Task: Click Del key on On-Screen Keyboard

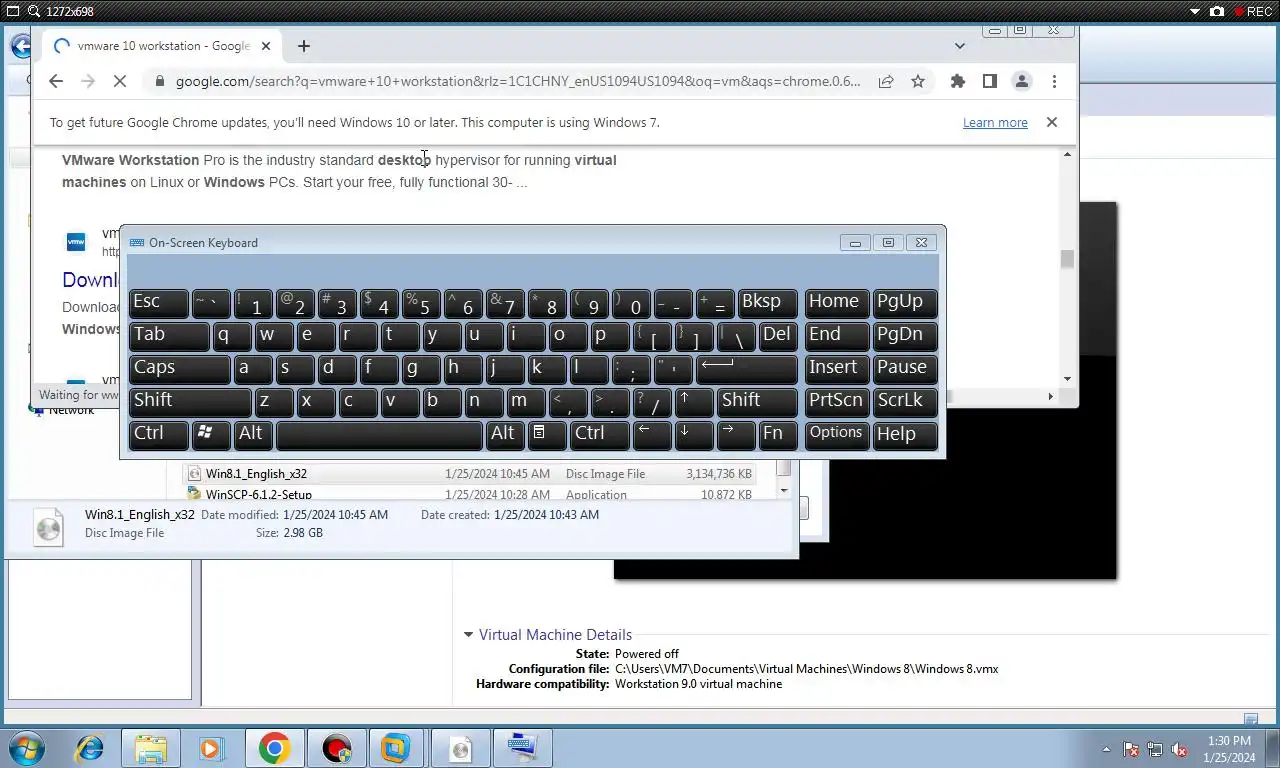Action: (x=777, y=336)
